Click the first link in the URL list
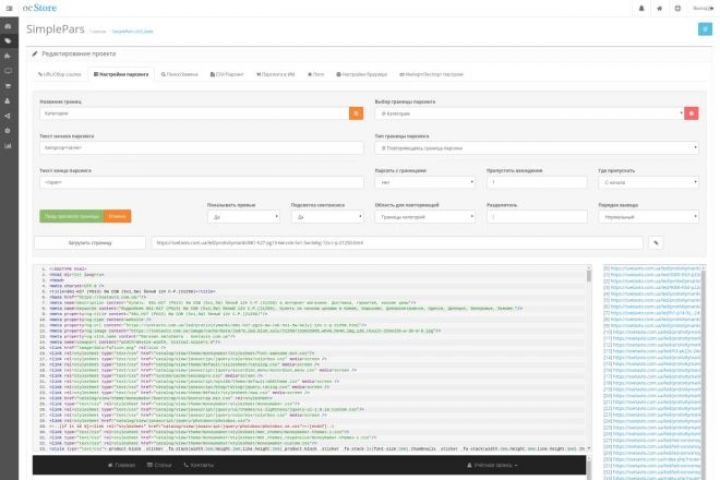The height and width of the screenshot is (480, 720). click(652, 268)
